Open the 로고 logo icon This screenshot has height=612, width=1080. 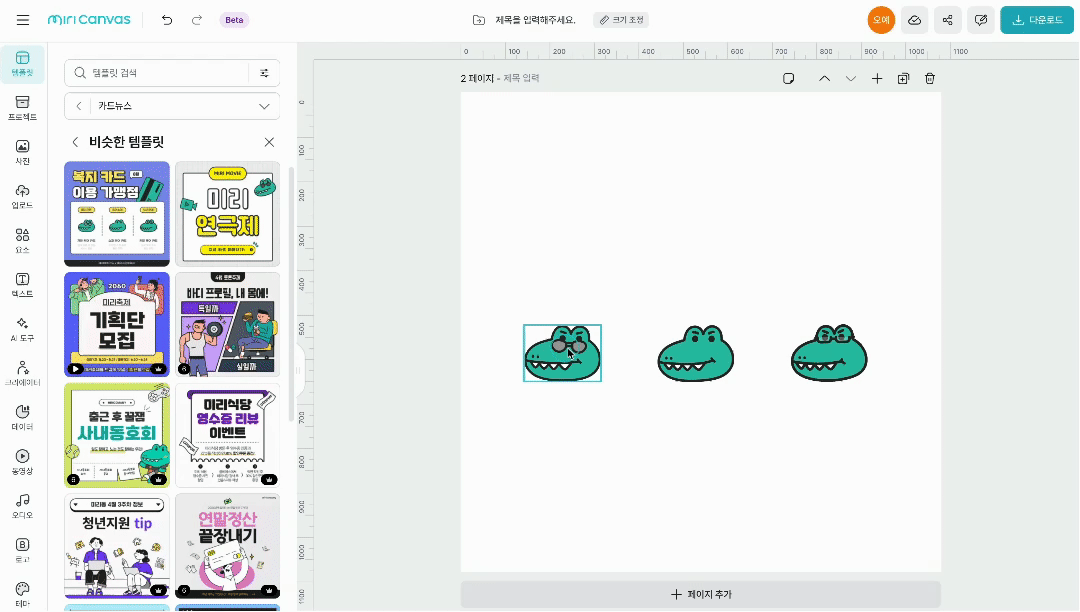(23, 550)
